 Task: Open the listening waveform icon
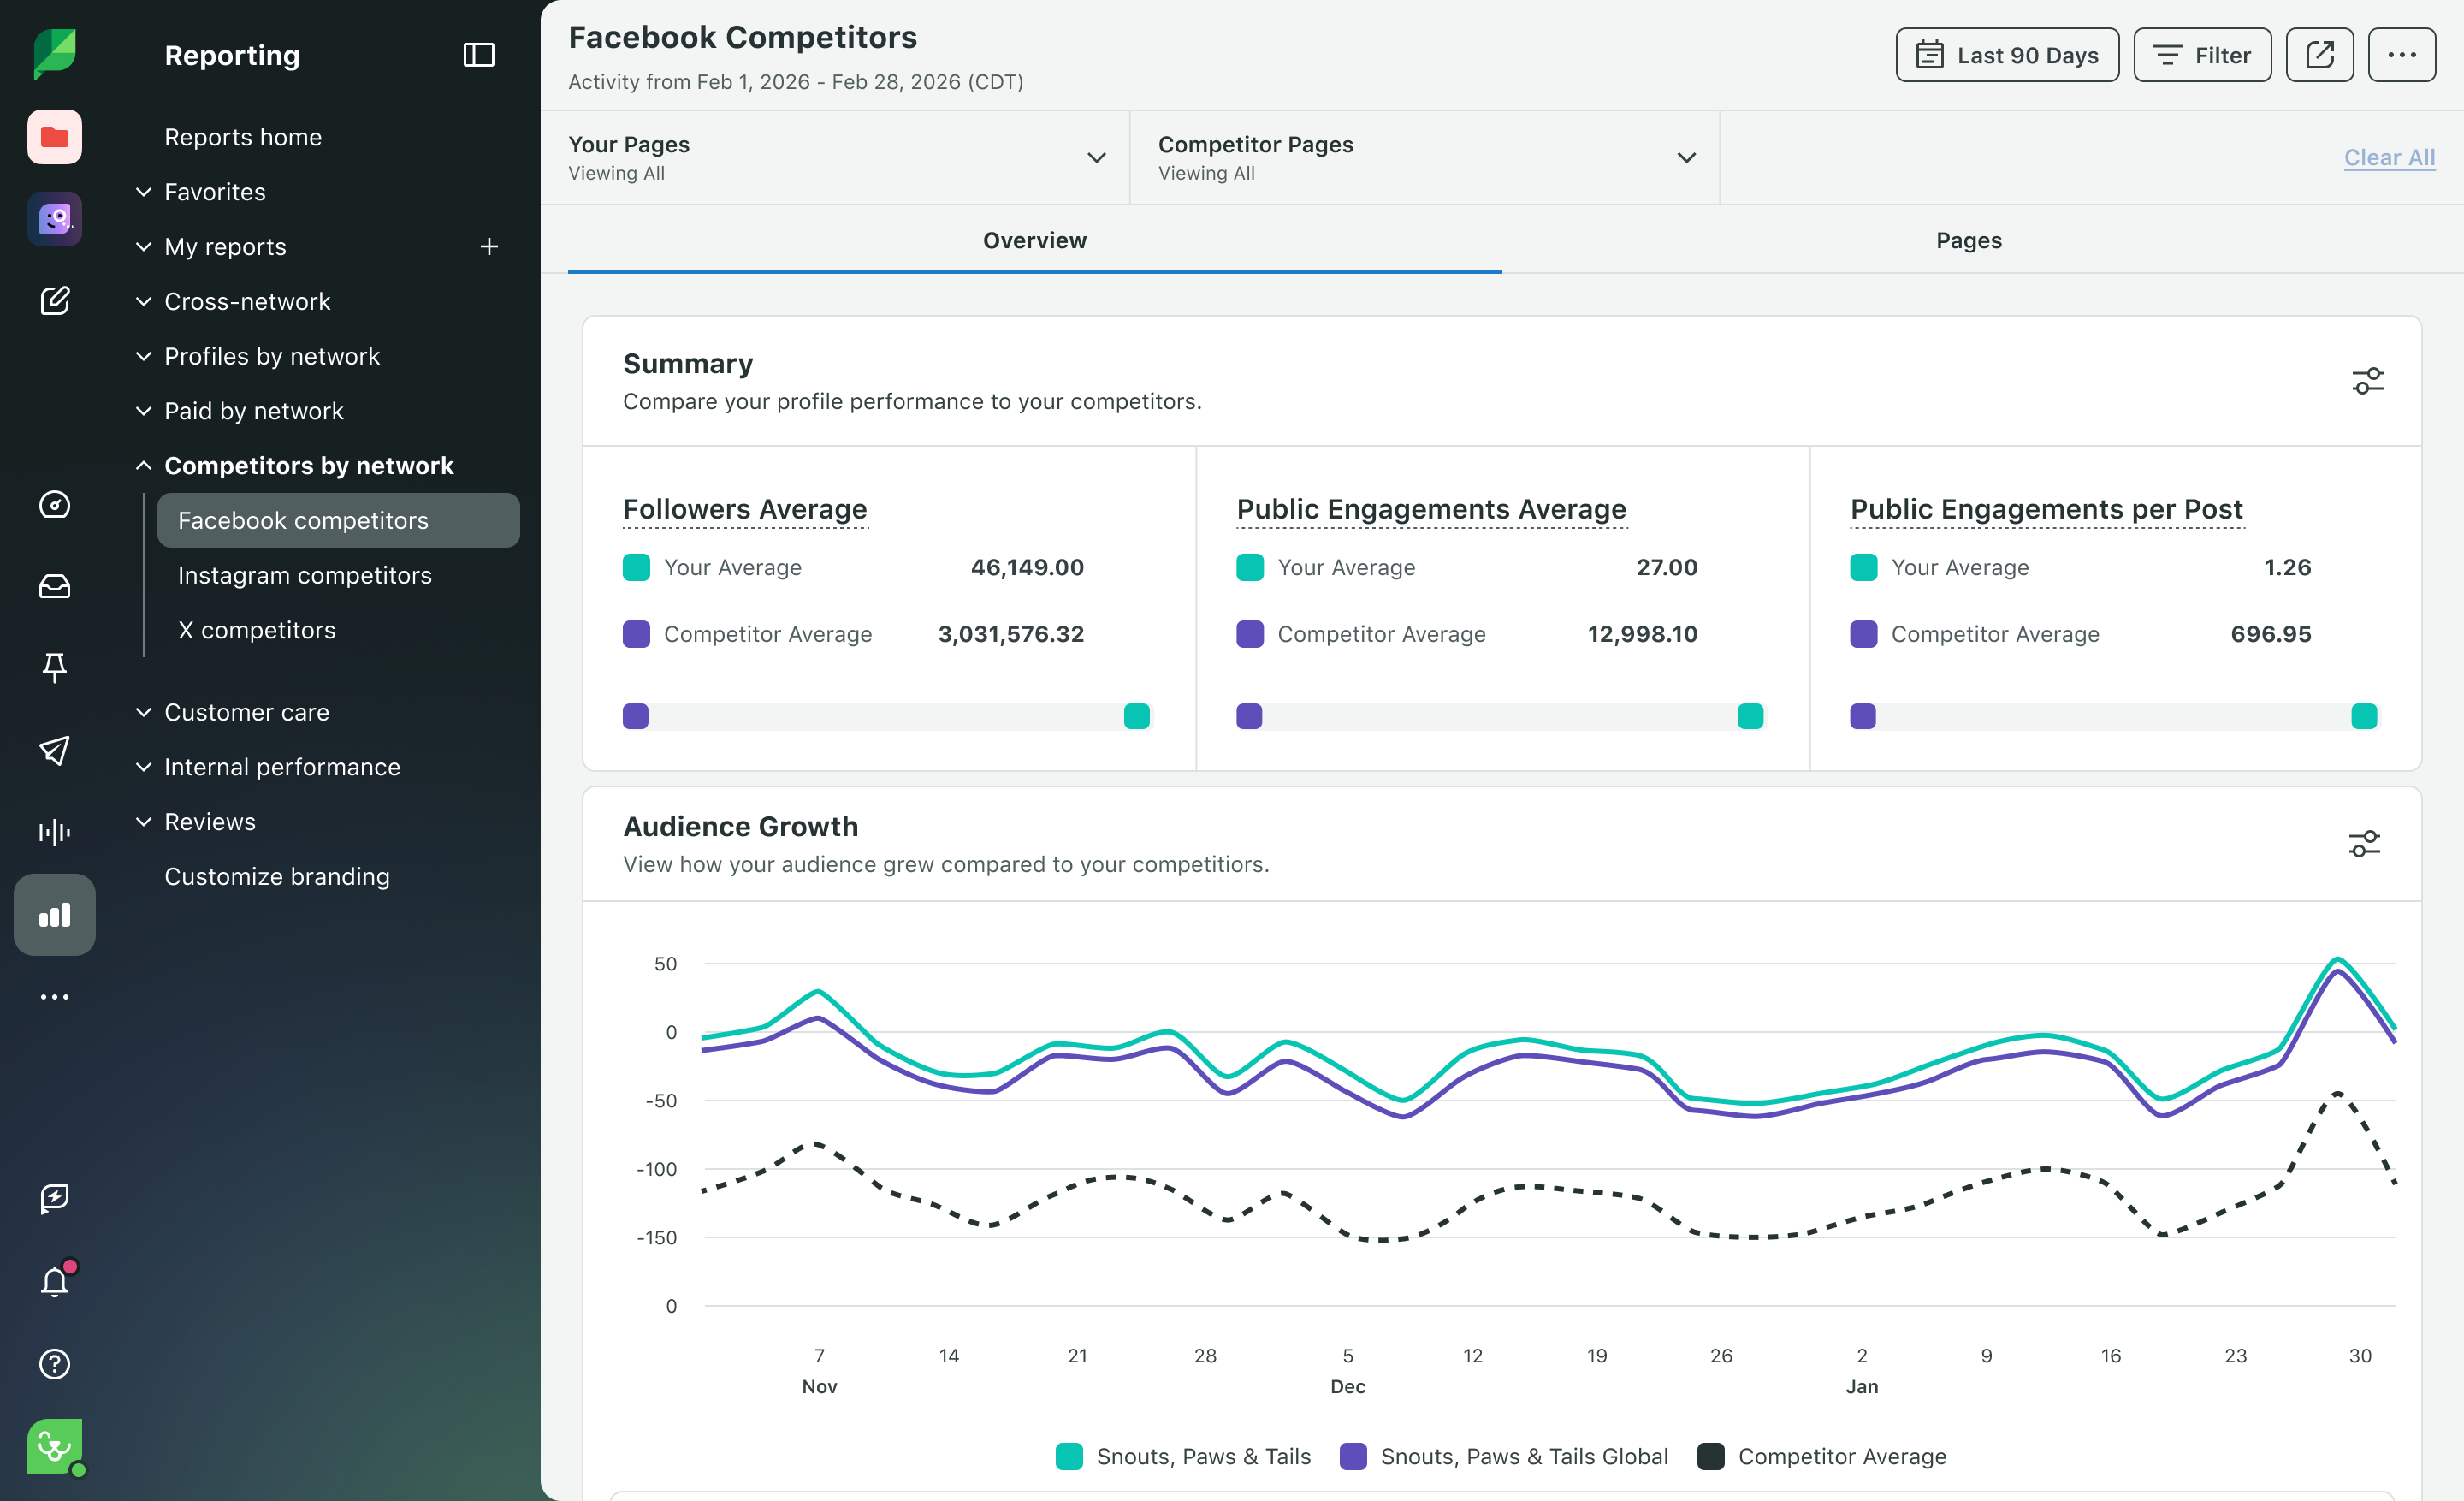pyautogui.click(x=54, y=832)
